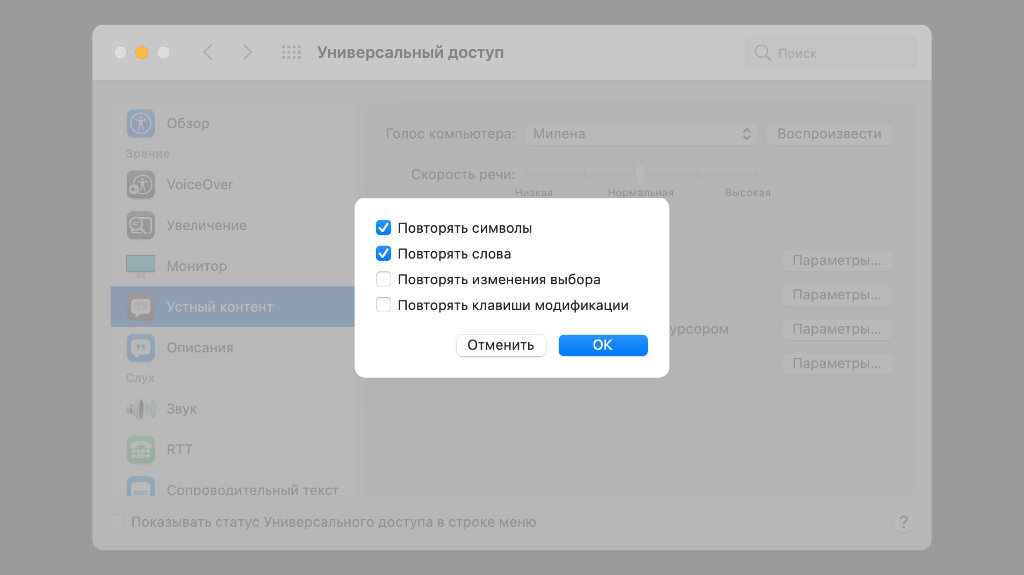The image size is (1024, 575).
Task: Adjust the Скорость речи slider thumb
Action: click(x=641, y=174)
